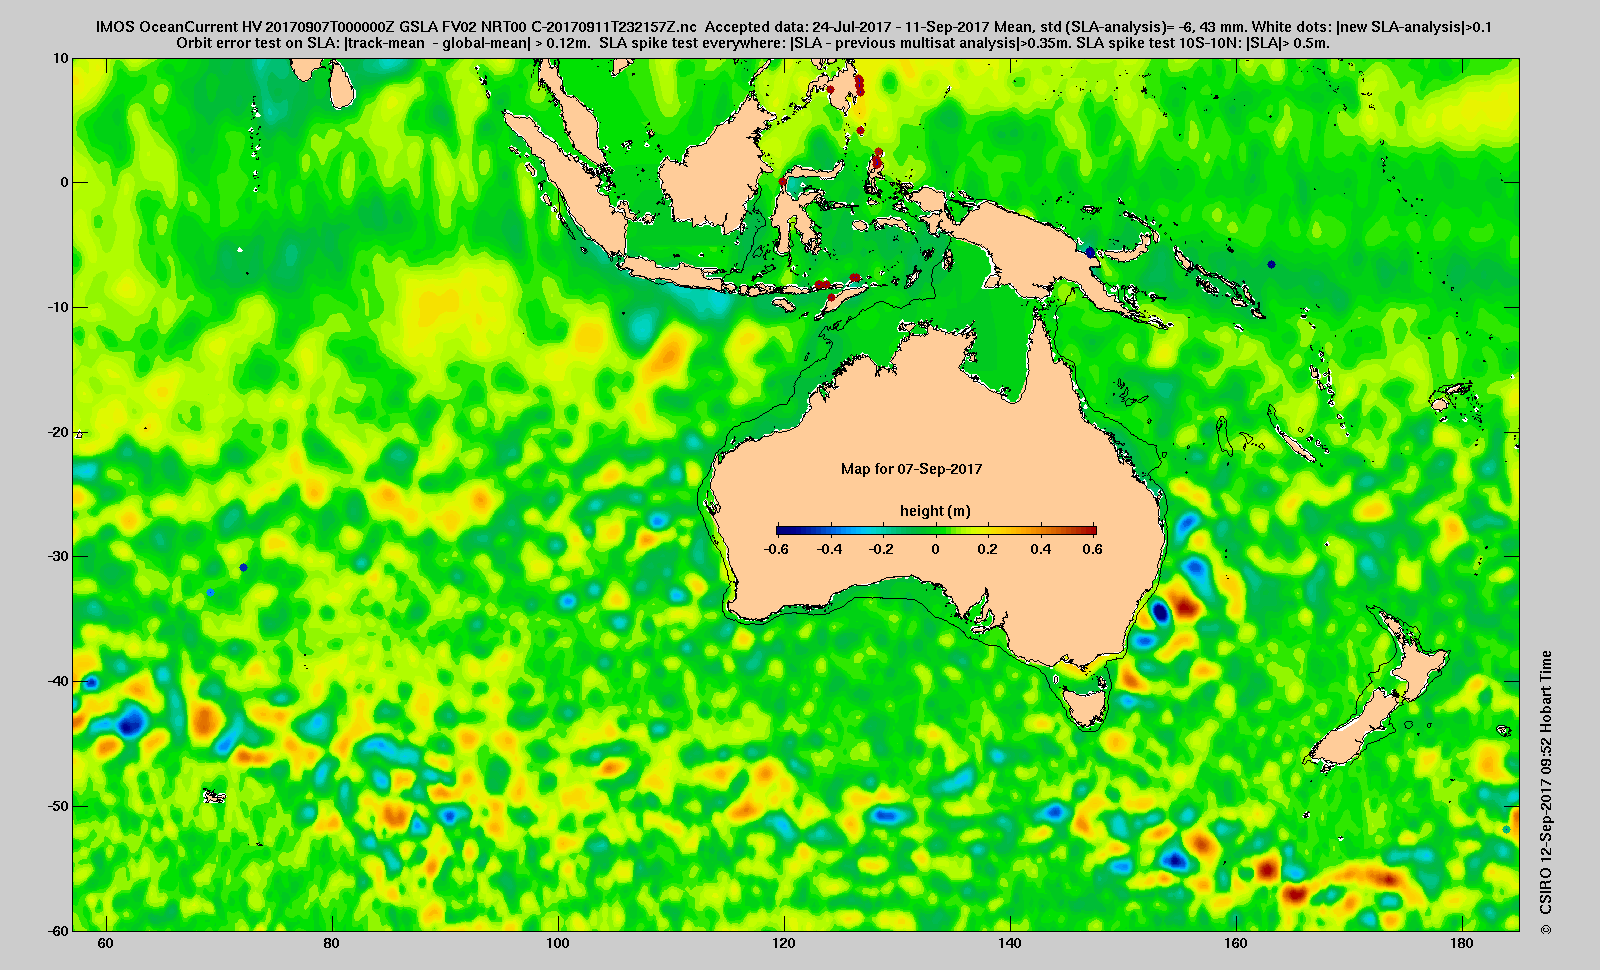The height and width of the screenshot is (970, 1600).
Task: Click the 'Orbit error test on SLA' subtitle line
Action: (753, 43)
